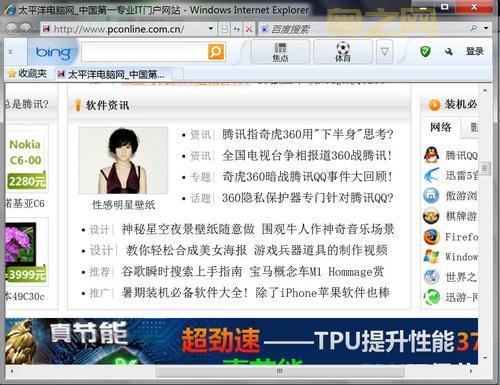Open the 焦点 news toolbar button
Image resolution: width=500 pixels, height=385 pixels.
click(280, 52)
